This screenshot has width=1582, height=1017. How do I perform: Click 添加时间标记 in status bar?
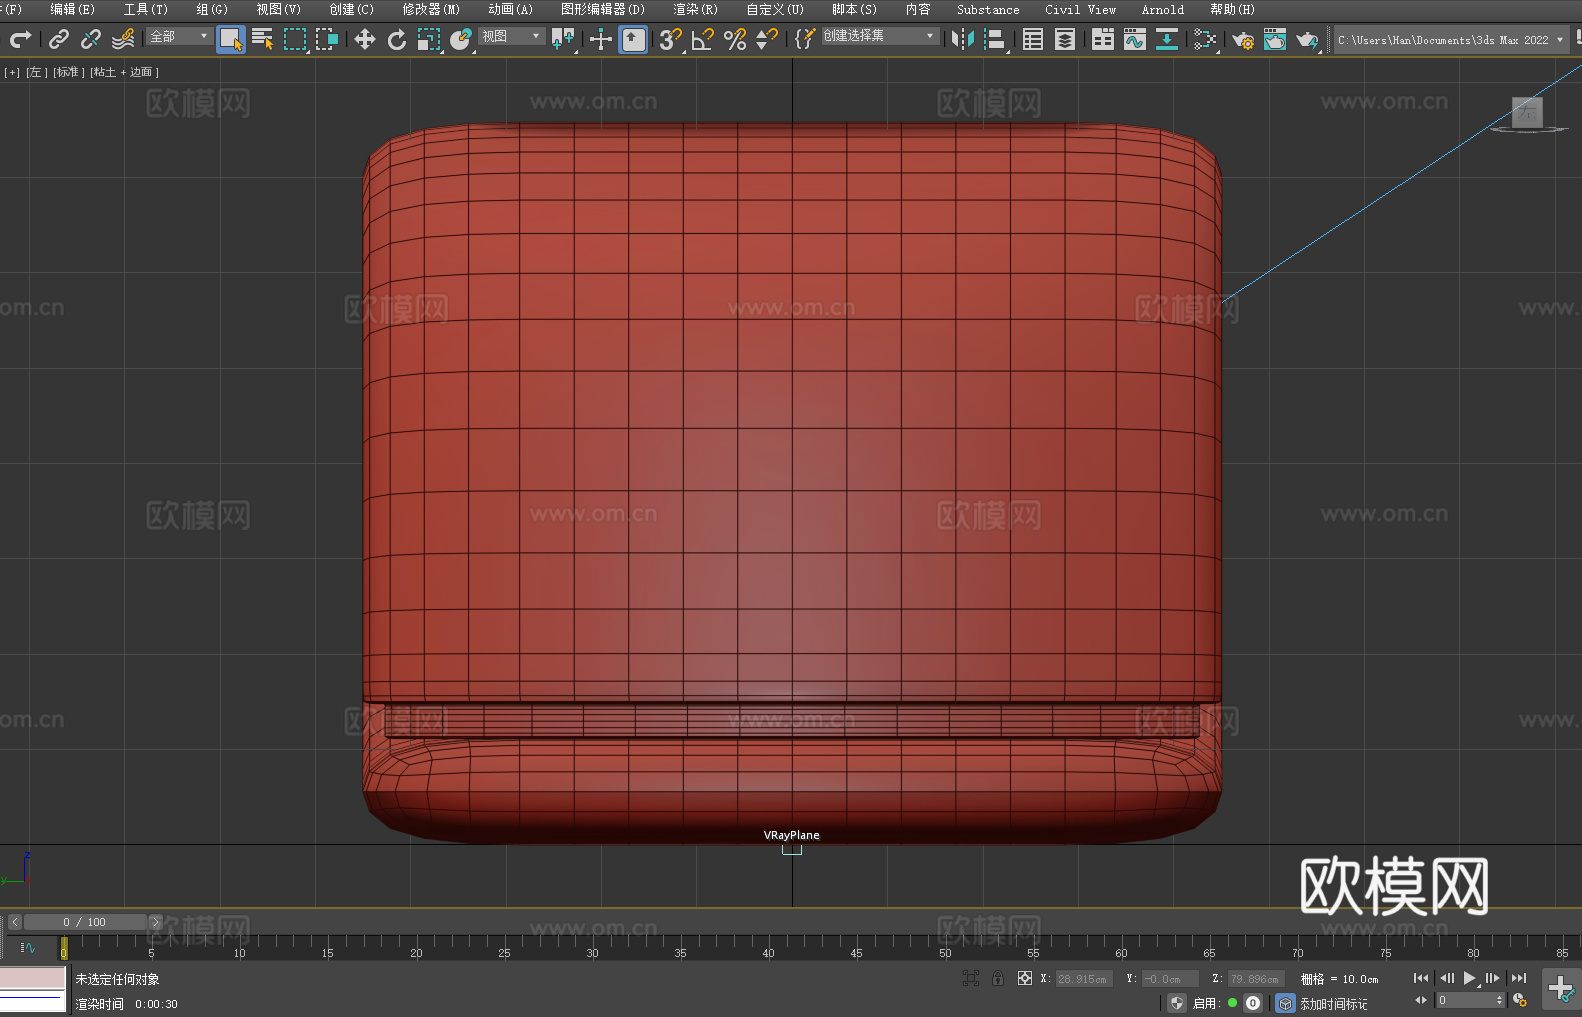coord(1333,1003)
